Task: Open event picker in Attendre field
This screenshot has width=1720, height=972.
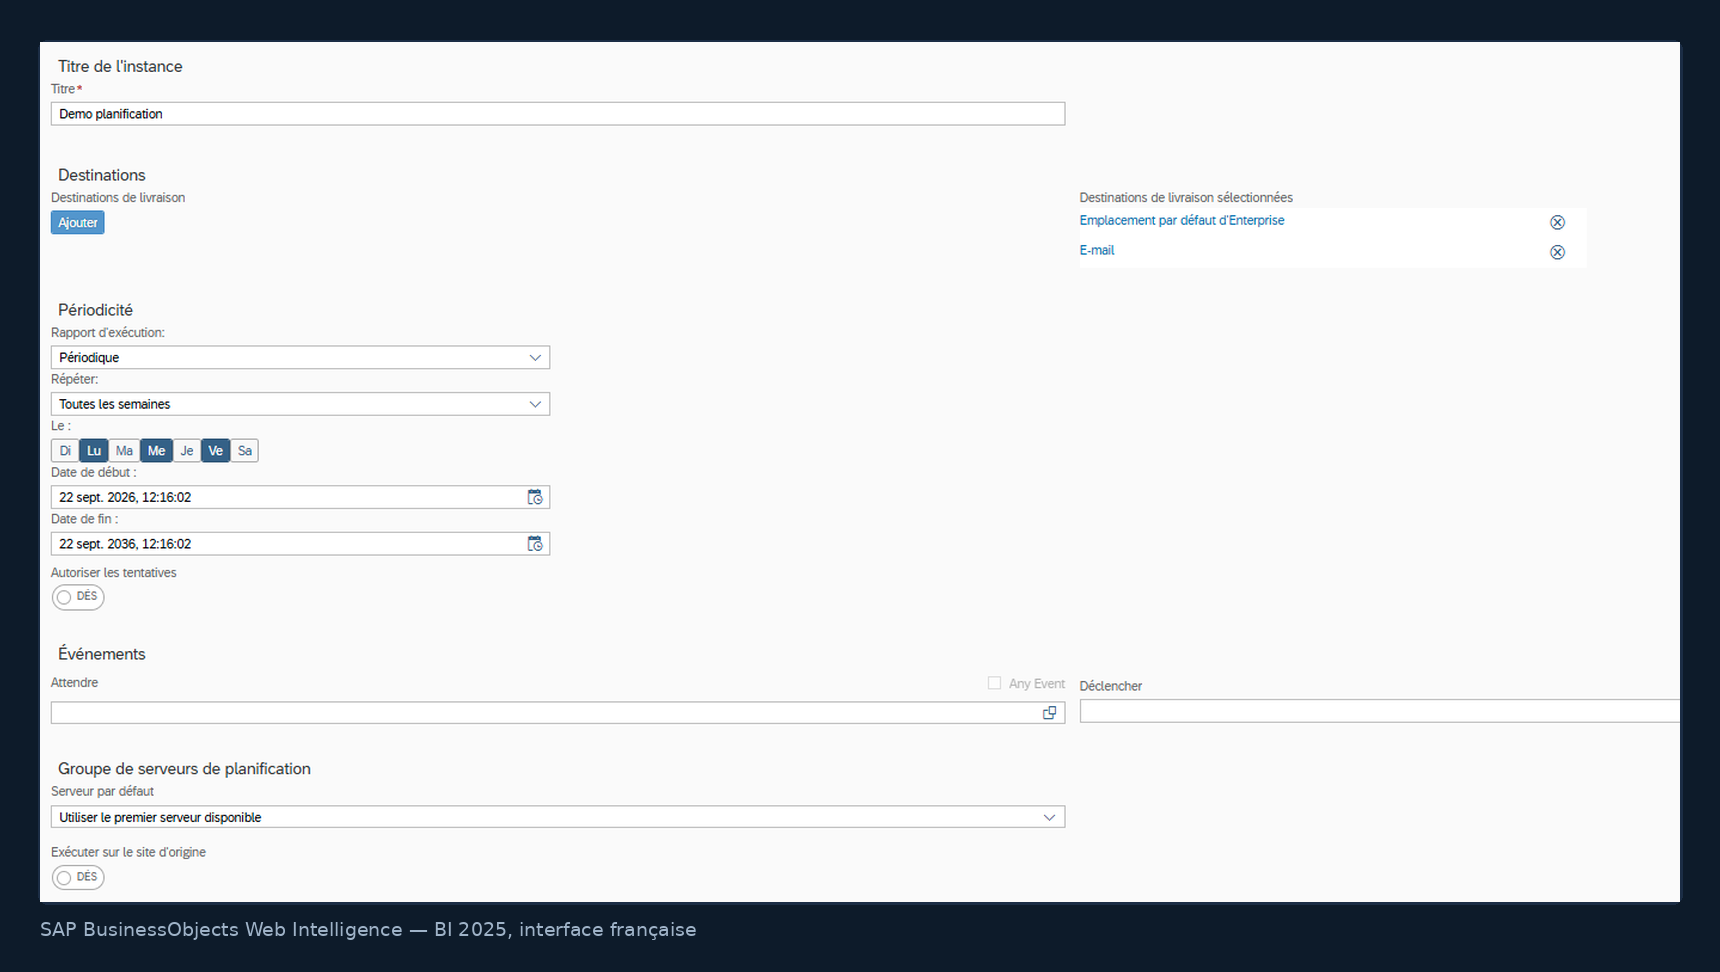Action: coord(1049,713)
